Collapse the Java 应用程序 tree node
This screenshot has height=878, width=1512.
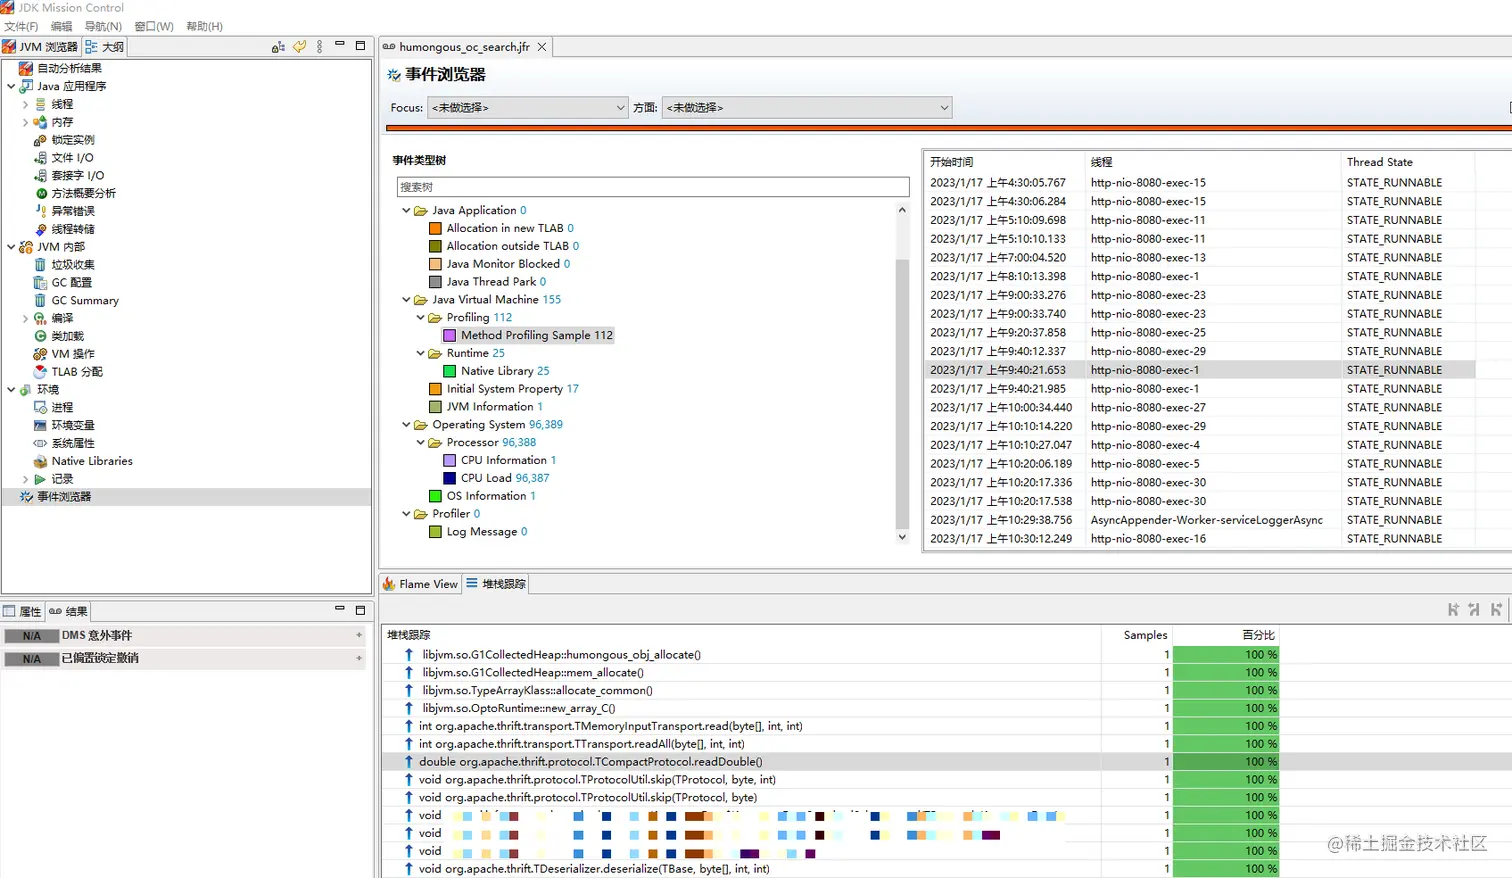click(11, 86)
